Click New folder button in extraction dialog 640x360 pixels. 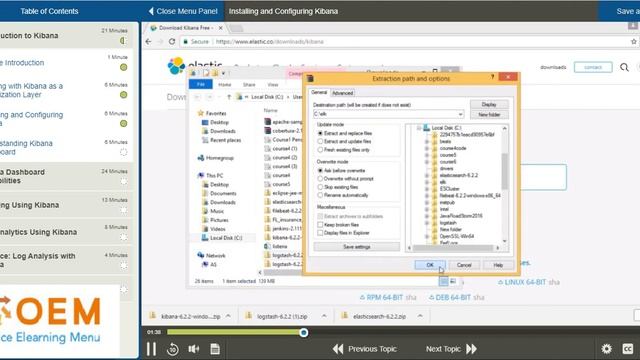[x=489, y=115]
